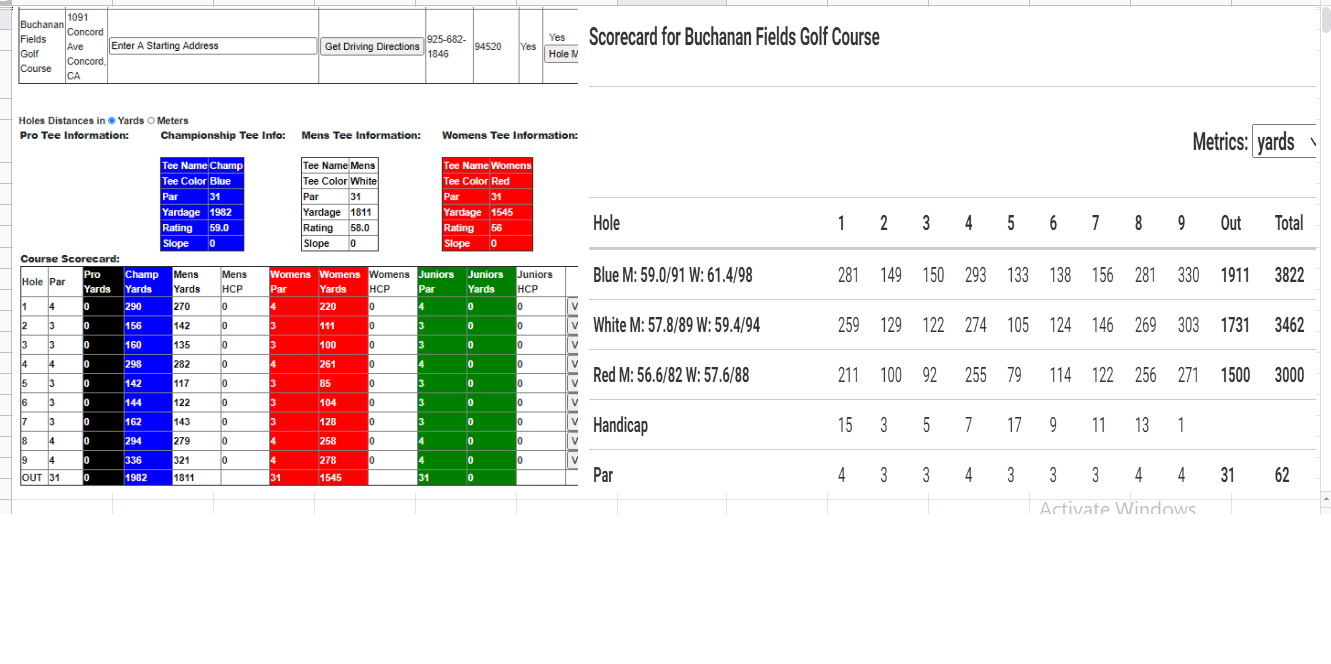
Task: Click the Red total 3000 value
Action: point(1289,375)
